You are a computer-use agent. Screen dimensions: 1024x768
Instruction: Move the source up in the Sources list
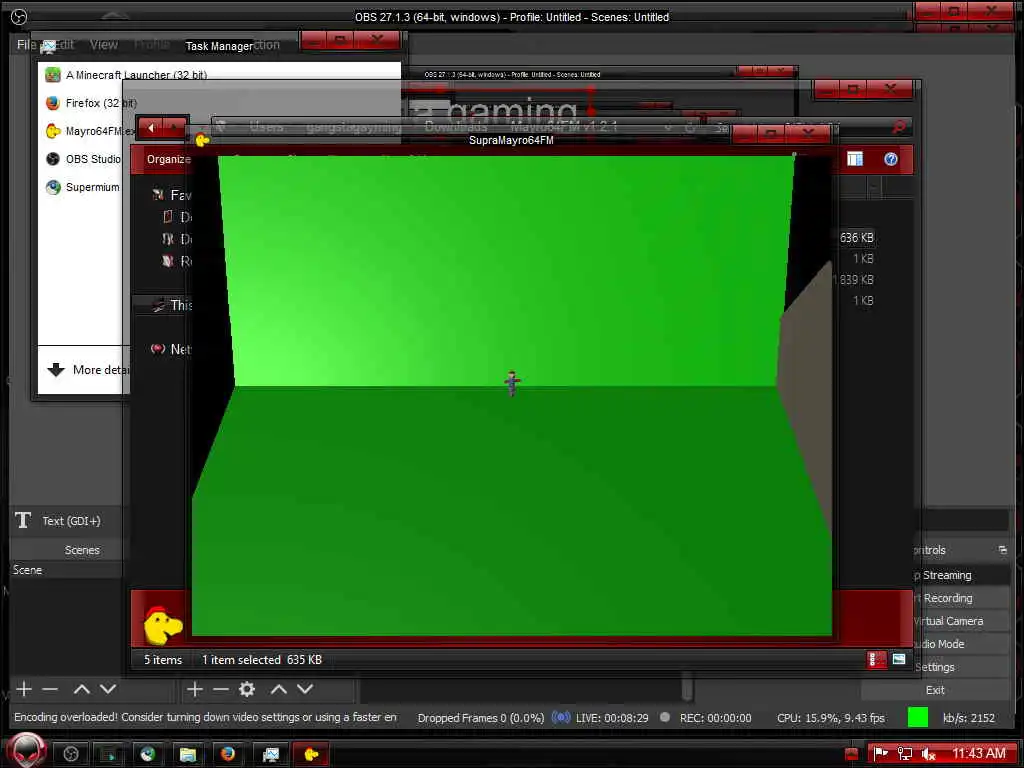[279, 689]
